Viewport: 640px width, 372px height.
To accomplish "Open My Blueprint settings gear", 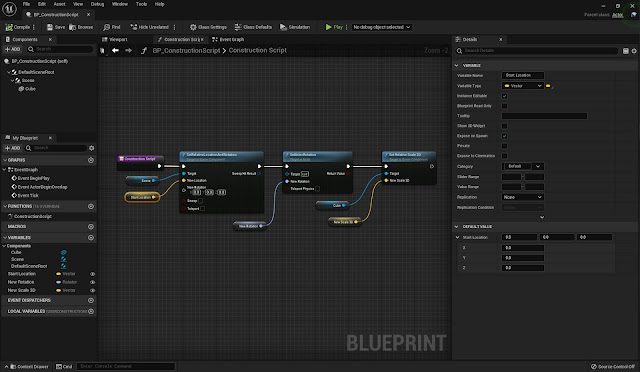I will pos(91,148).
